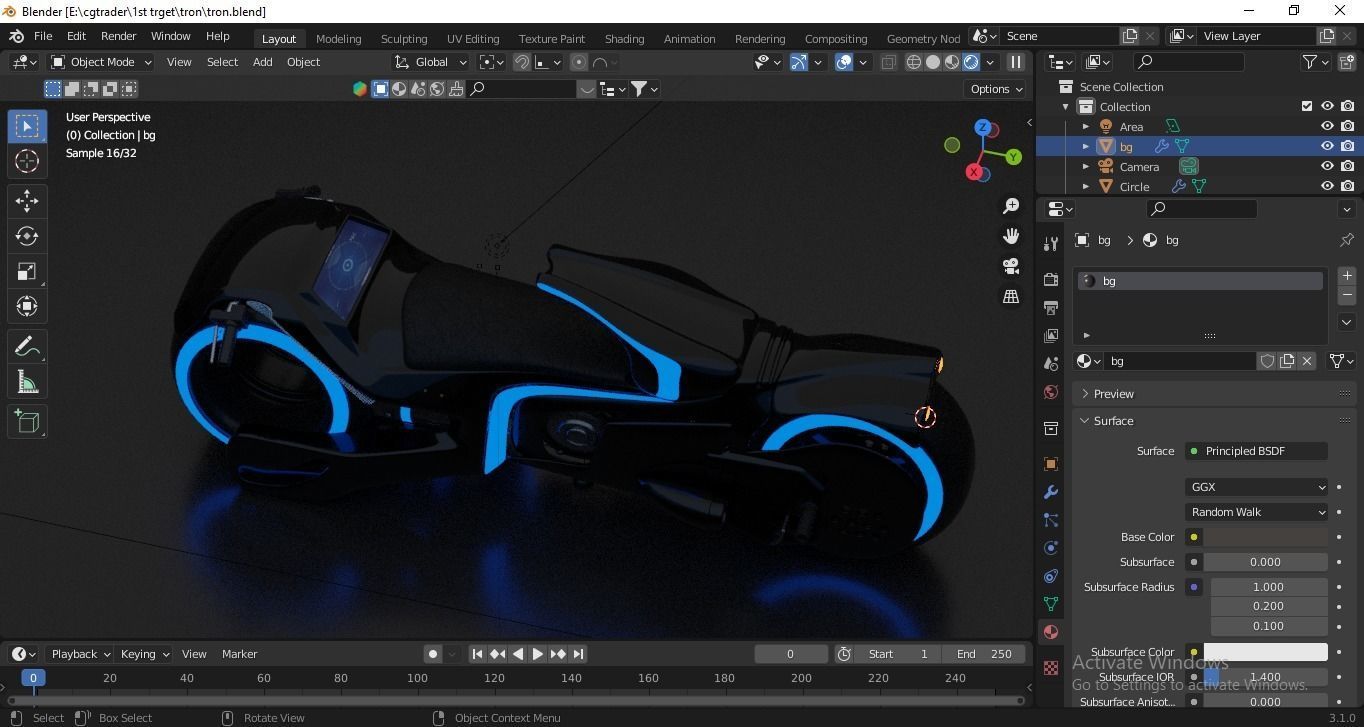Screen dimensions: 1364x727
Task: Toggle camera view with the camera gizmo
Action: coord(1011,266)
